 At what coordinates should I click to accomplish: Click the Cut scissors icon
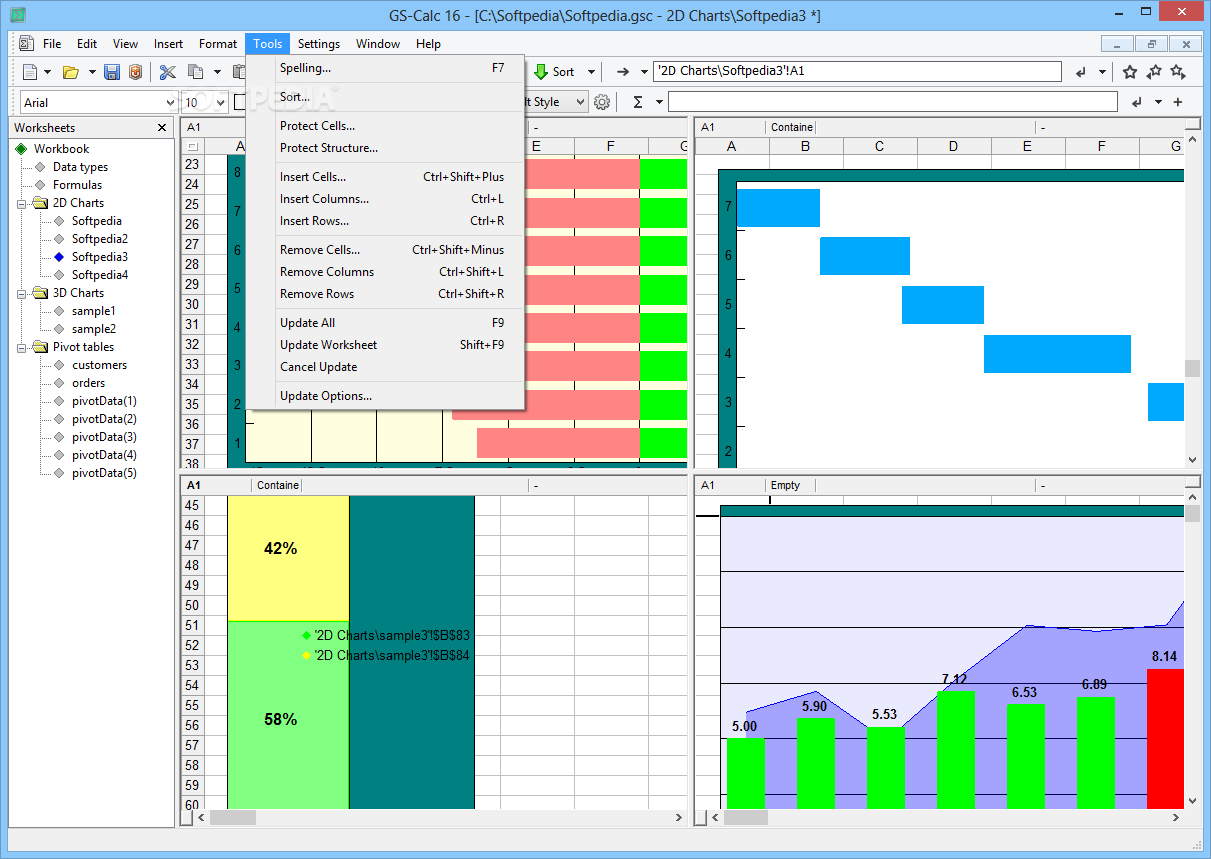(x=167, y=72)
